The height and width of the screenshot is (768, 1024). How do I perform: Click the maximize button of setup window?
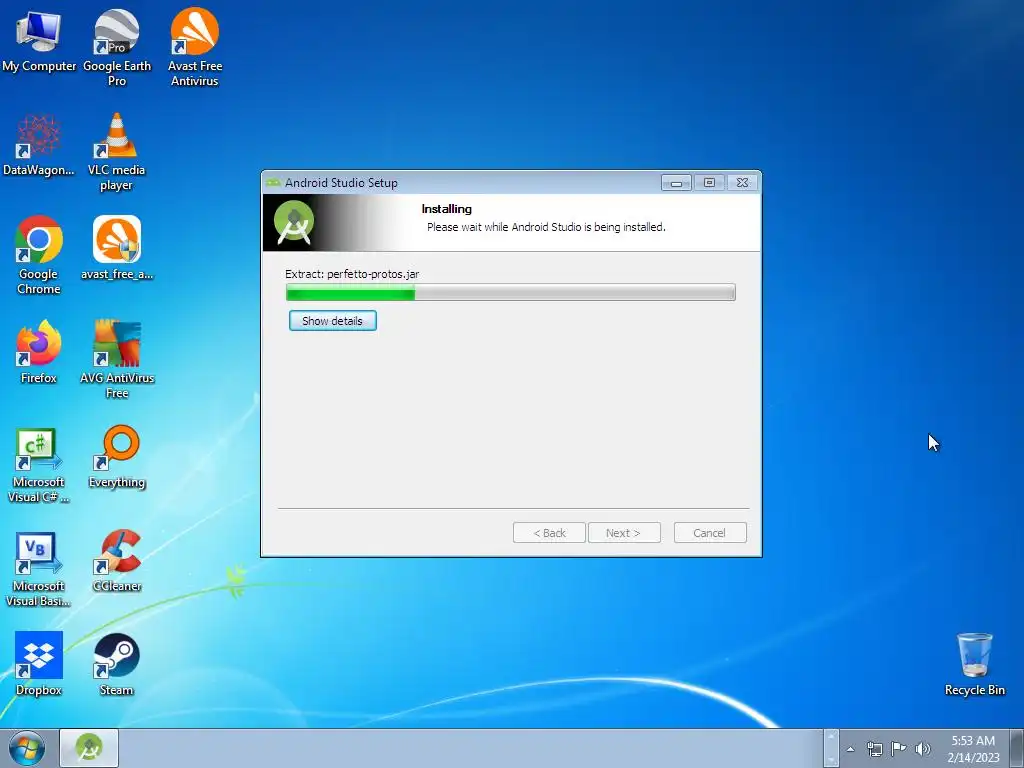[x=709, y=183]
